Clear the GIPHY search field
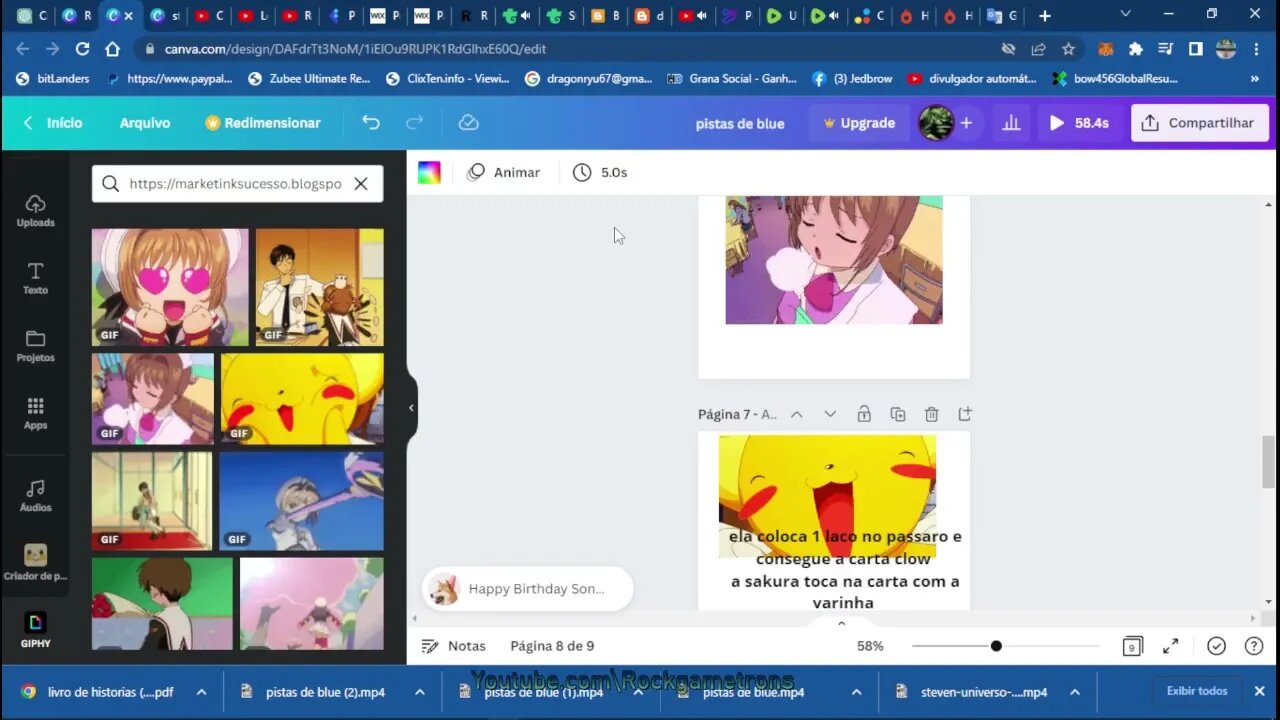This screenshot has height=720, width=1280. pos(361,184)
